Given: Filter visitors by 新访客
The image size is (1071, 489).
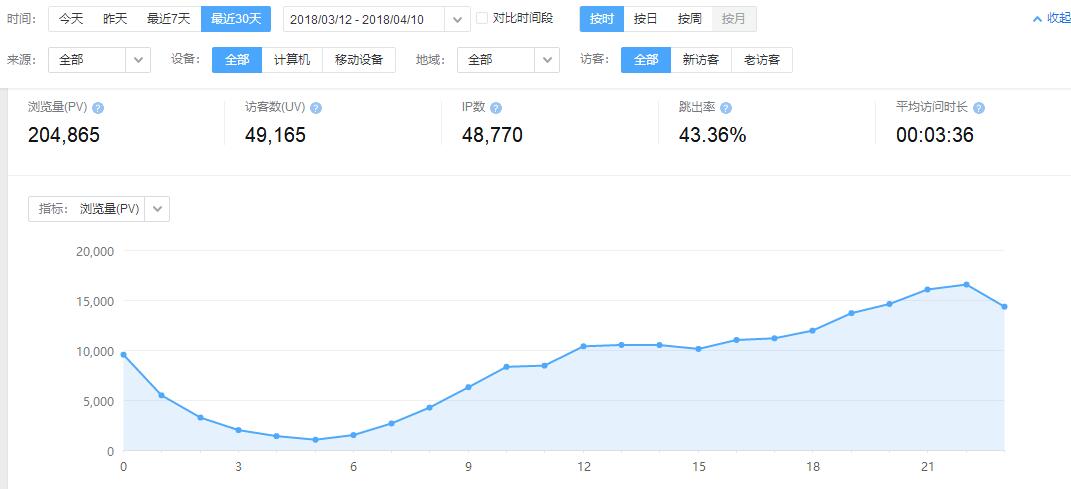Looking at the screenshot, I should [x=701, y=60].
